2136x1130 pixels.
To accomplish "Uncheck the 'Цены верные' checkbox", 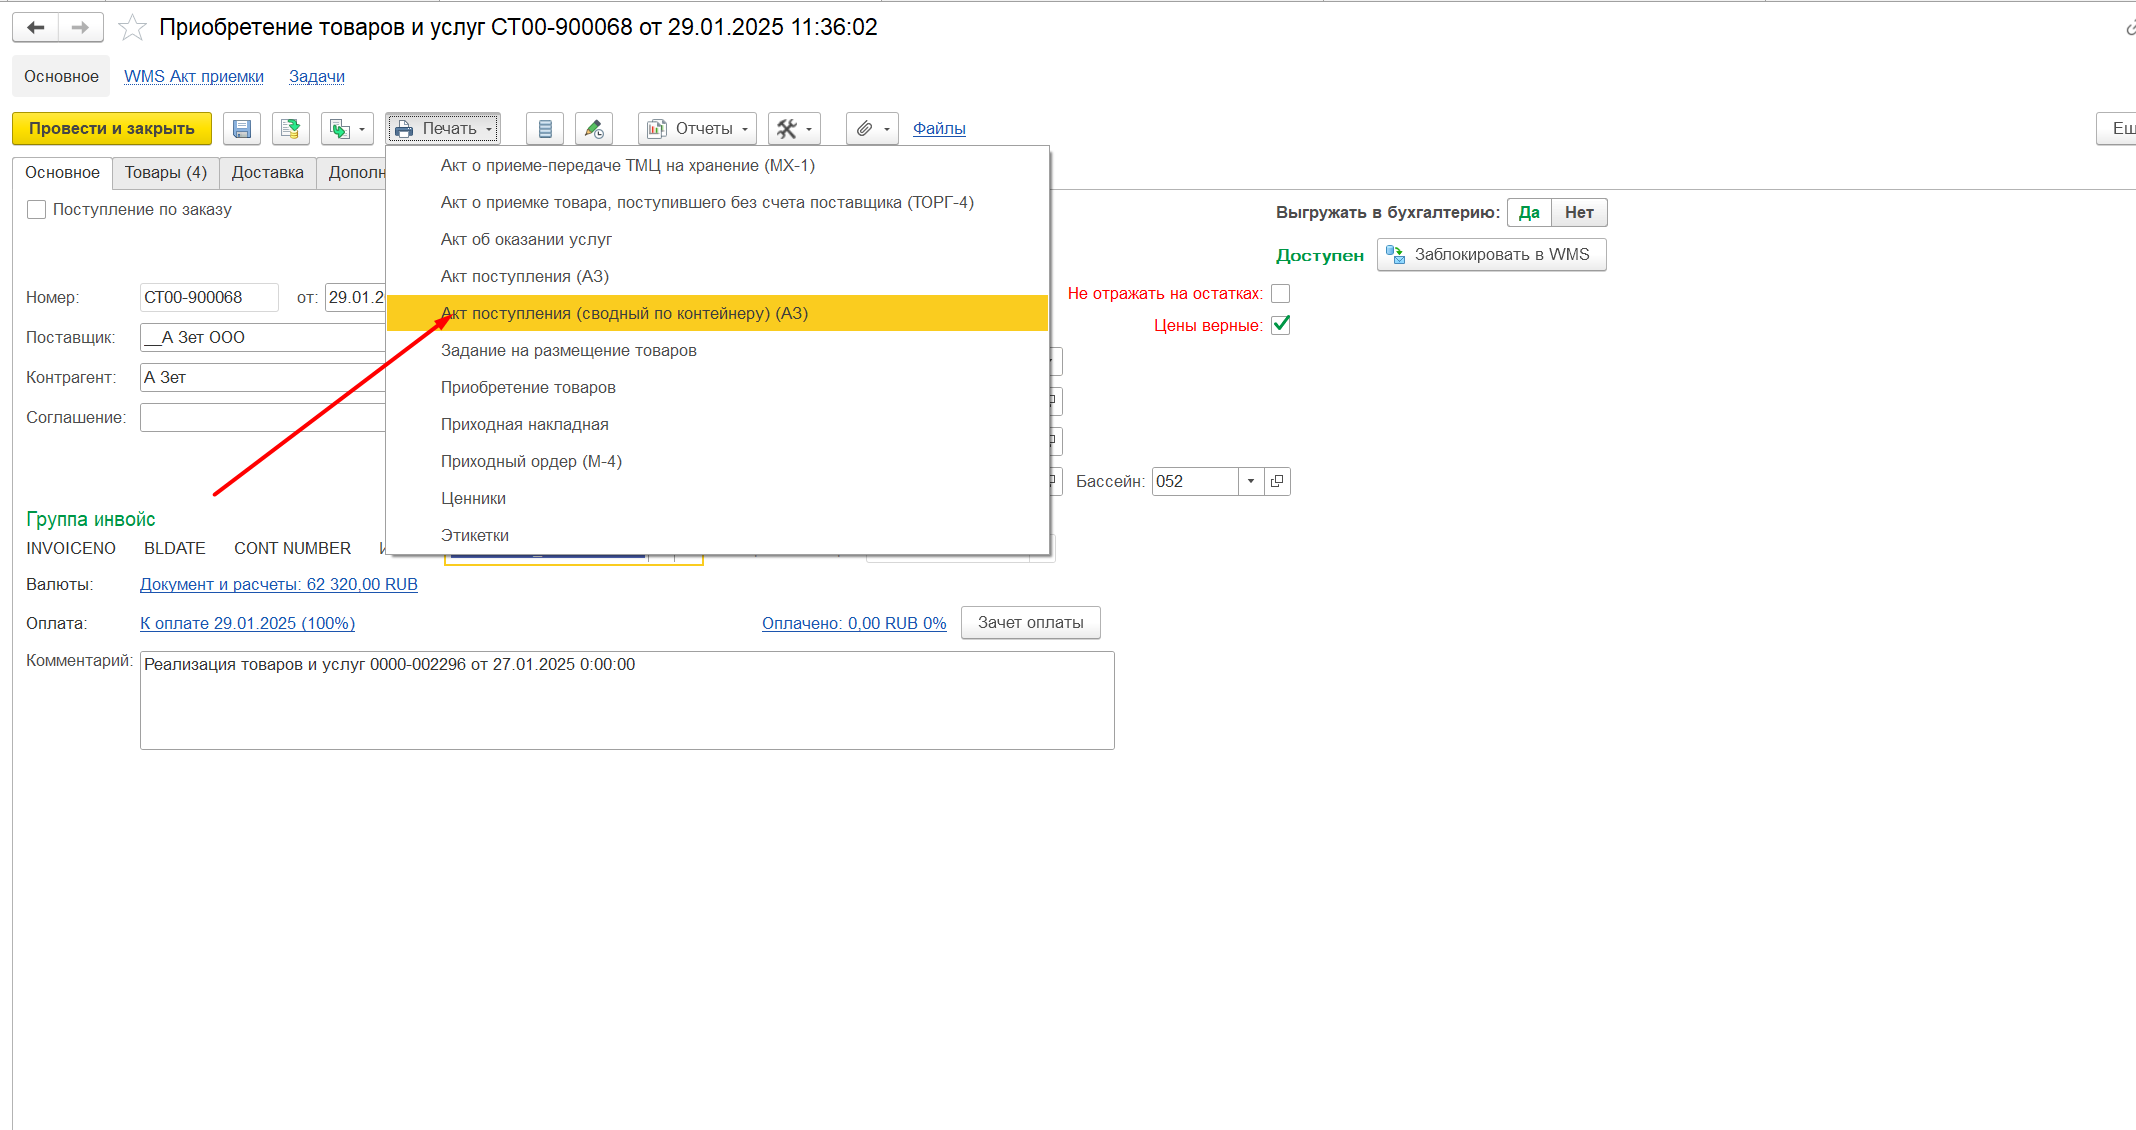I will [x=1280, y=325].
